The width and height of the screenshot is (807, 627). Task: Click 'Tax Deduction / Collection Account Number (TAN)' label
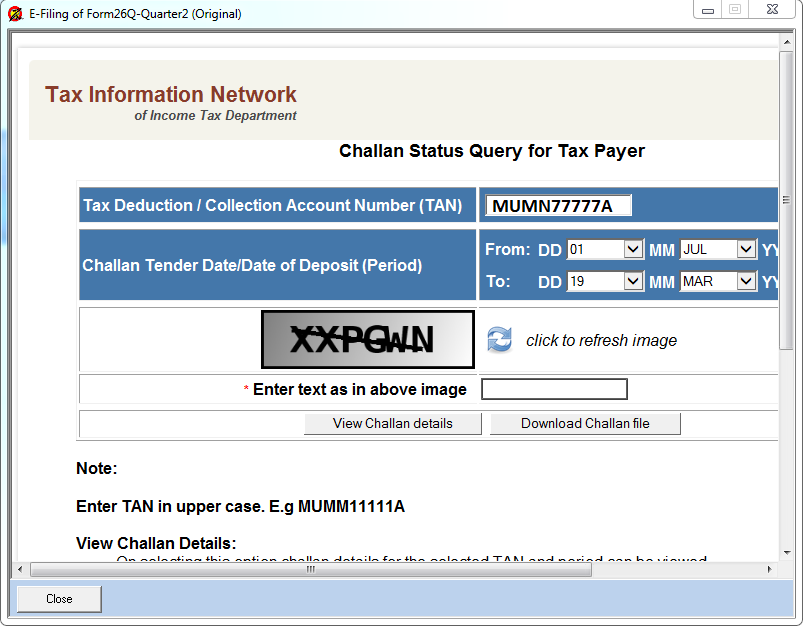(273, 205)
